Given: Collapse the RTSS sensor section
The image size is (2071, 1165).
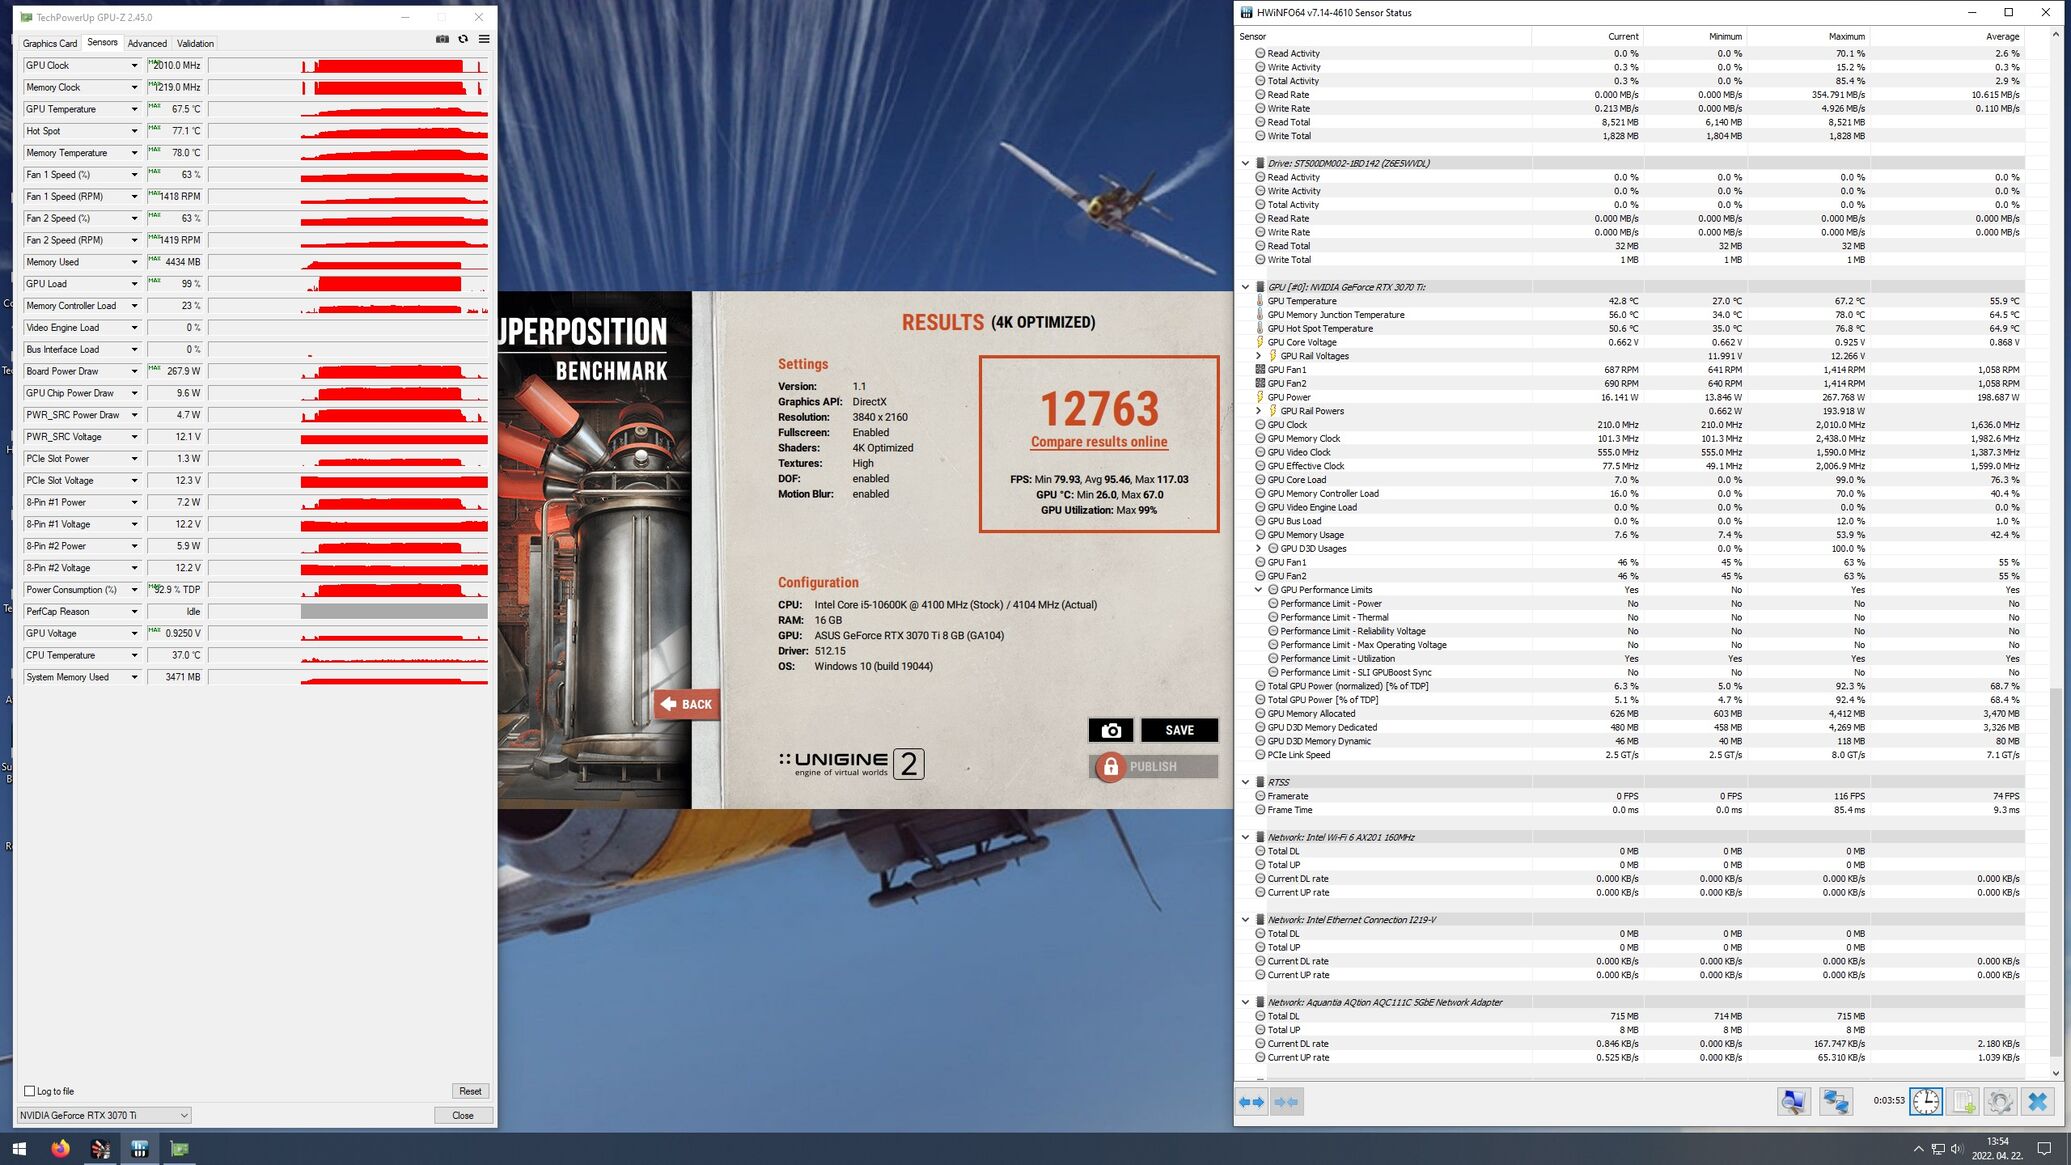Looking at the screenshot, I should coord(1245,782).
